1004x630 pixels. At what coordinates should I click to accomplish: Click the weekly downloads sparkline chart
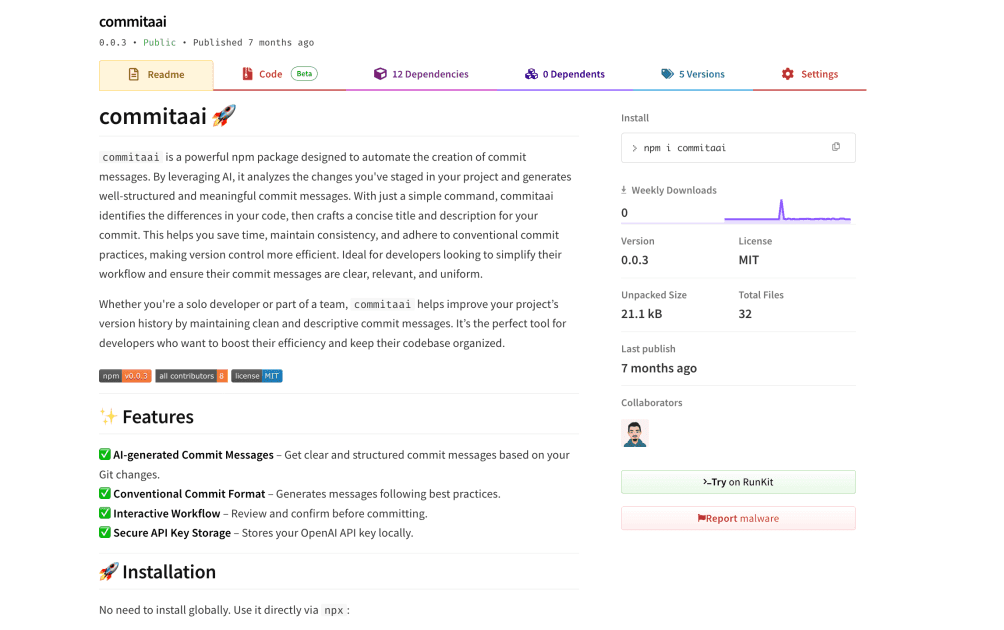pos(787,211)
